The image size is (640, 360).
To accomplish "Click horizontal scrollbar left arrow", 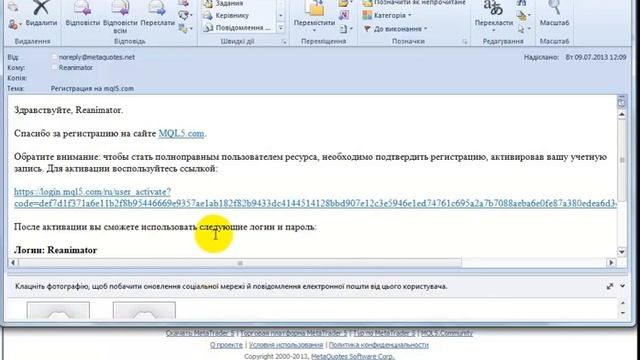I will [13, 262].
